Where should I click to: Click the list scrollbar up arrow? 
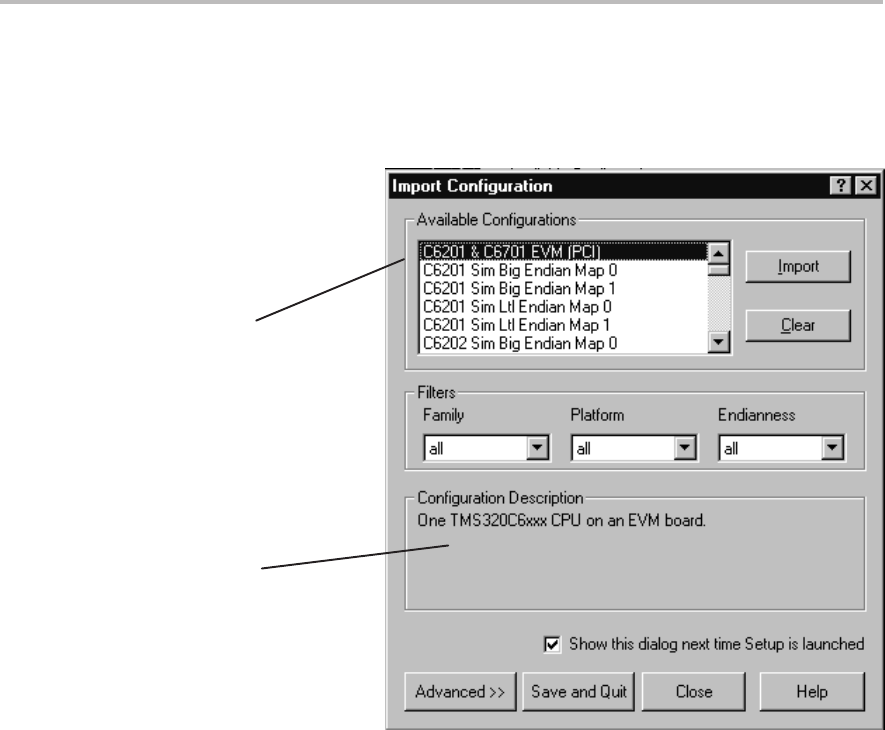pos(718,253)
